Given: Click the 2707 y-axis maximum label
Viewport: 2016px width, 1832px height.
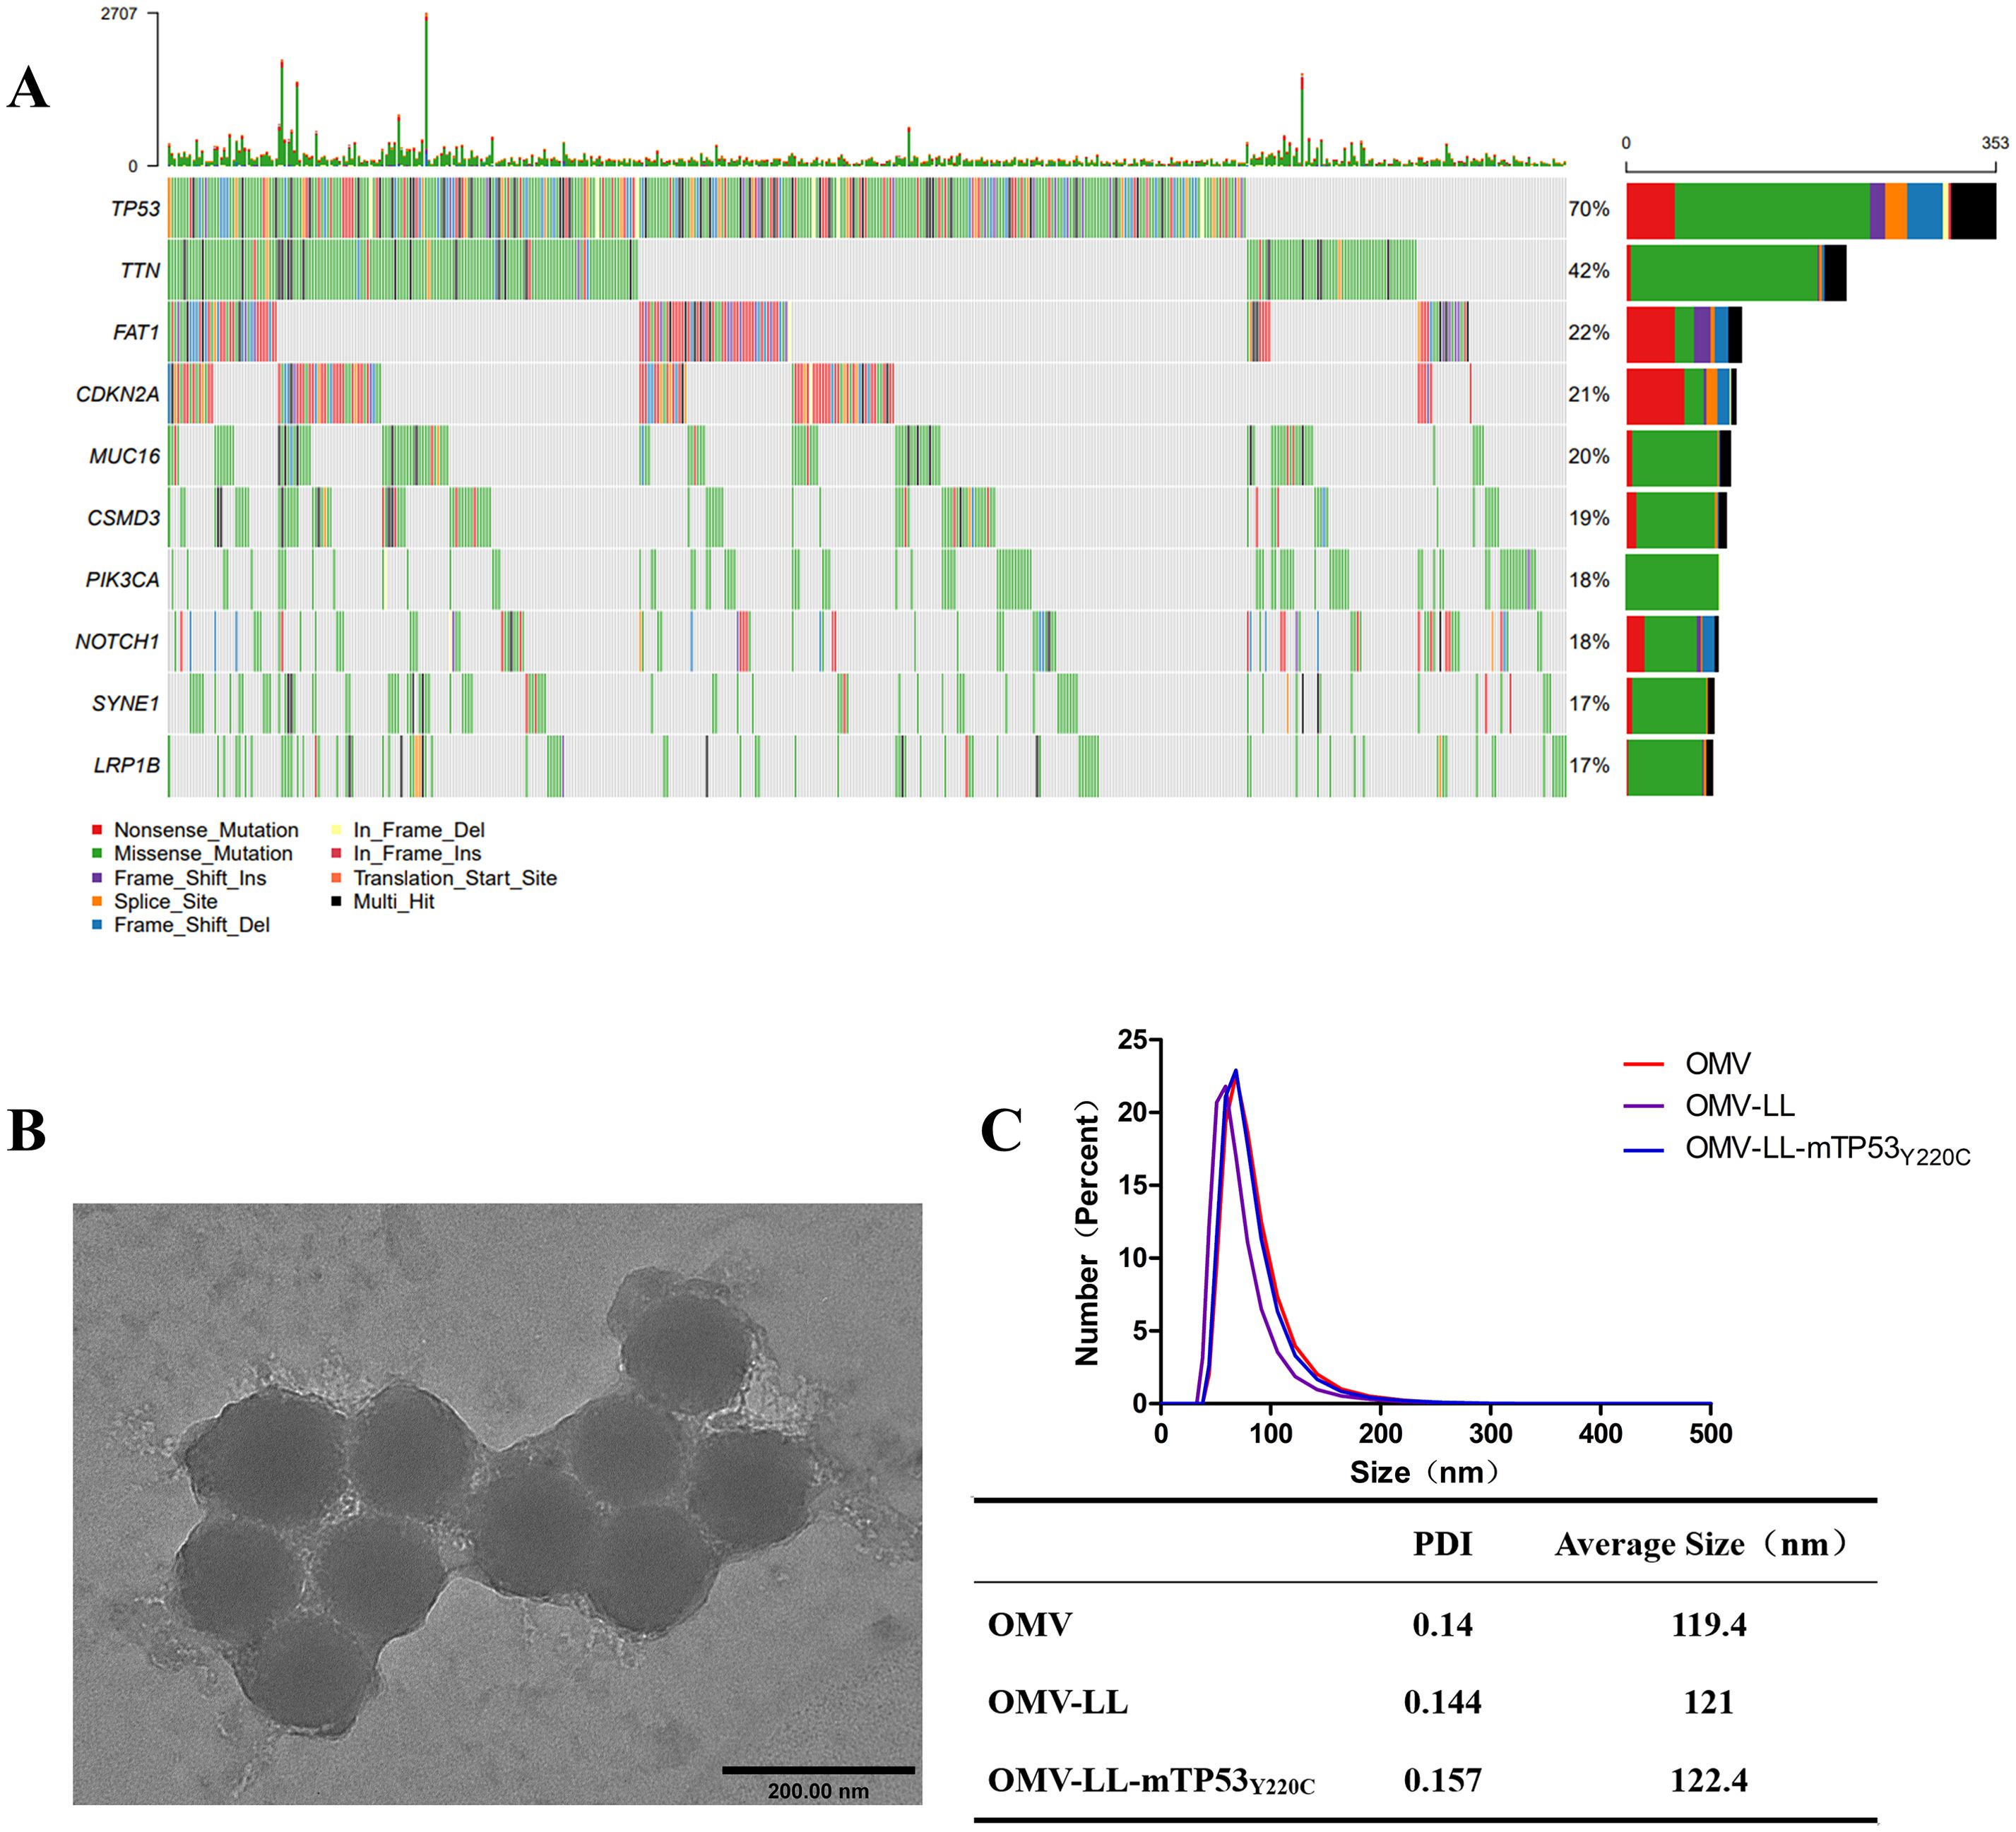Looking at the screenshot, I should coord(119,14).
